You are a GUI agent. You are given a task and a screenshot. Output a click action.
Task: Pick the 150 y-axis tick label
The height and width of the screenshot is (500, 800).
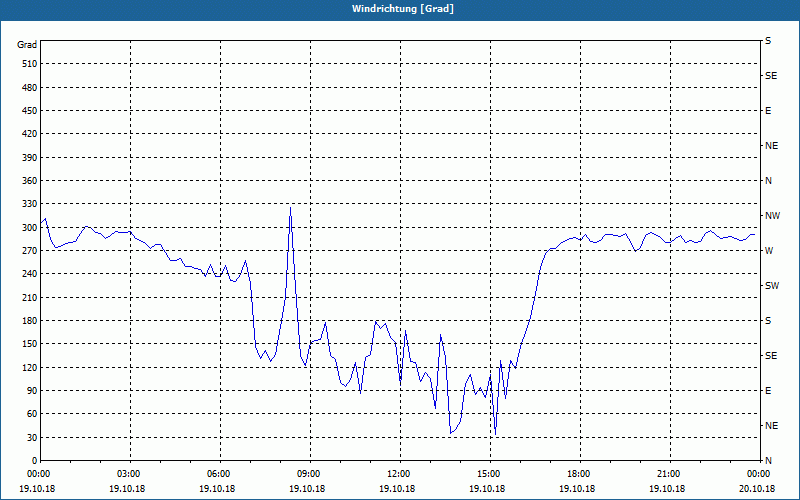coord(29,344)
